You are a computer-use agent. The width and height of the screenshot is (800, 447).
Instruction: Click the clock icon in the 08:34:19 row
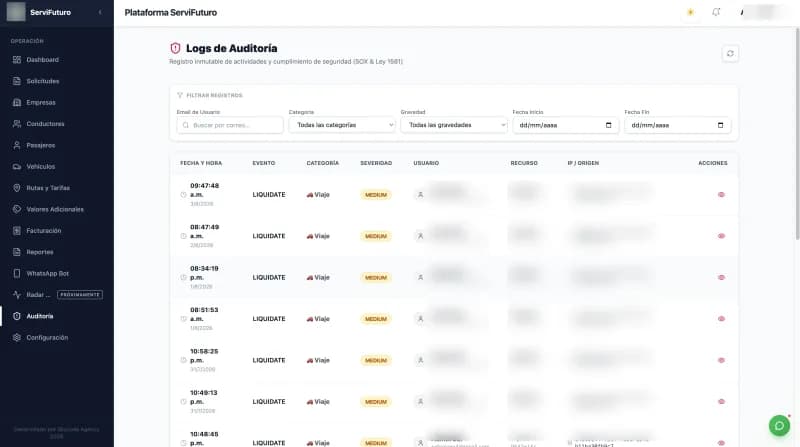point(183,278)
